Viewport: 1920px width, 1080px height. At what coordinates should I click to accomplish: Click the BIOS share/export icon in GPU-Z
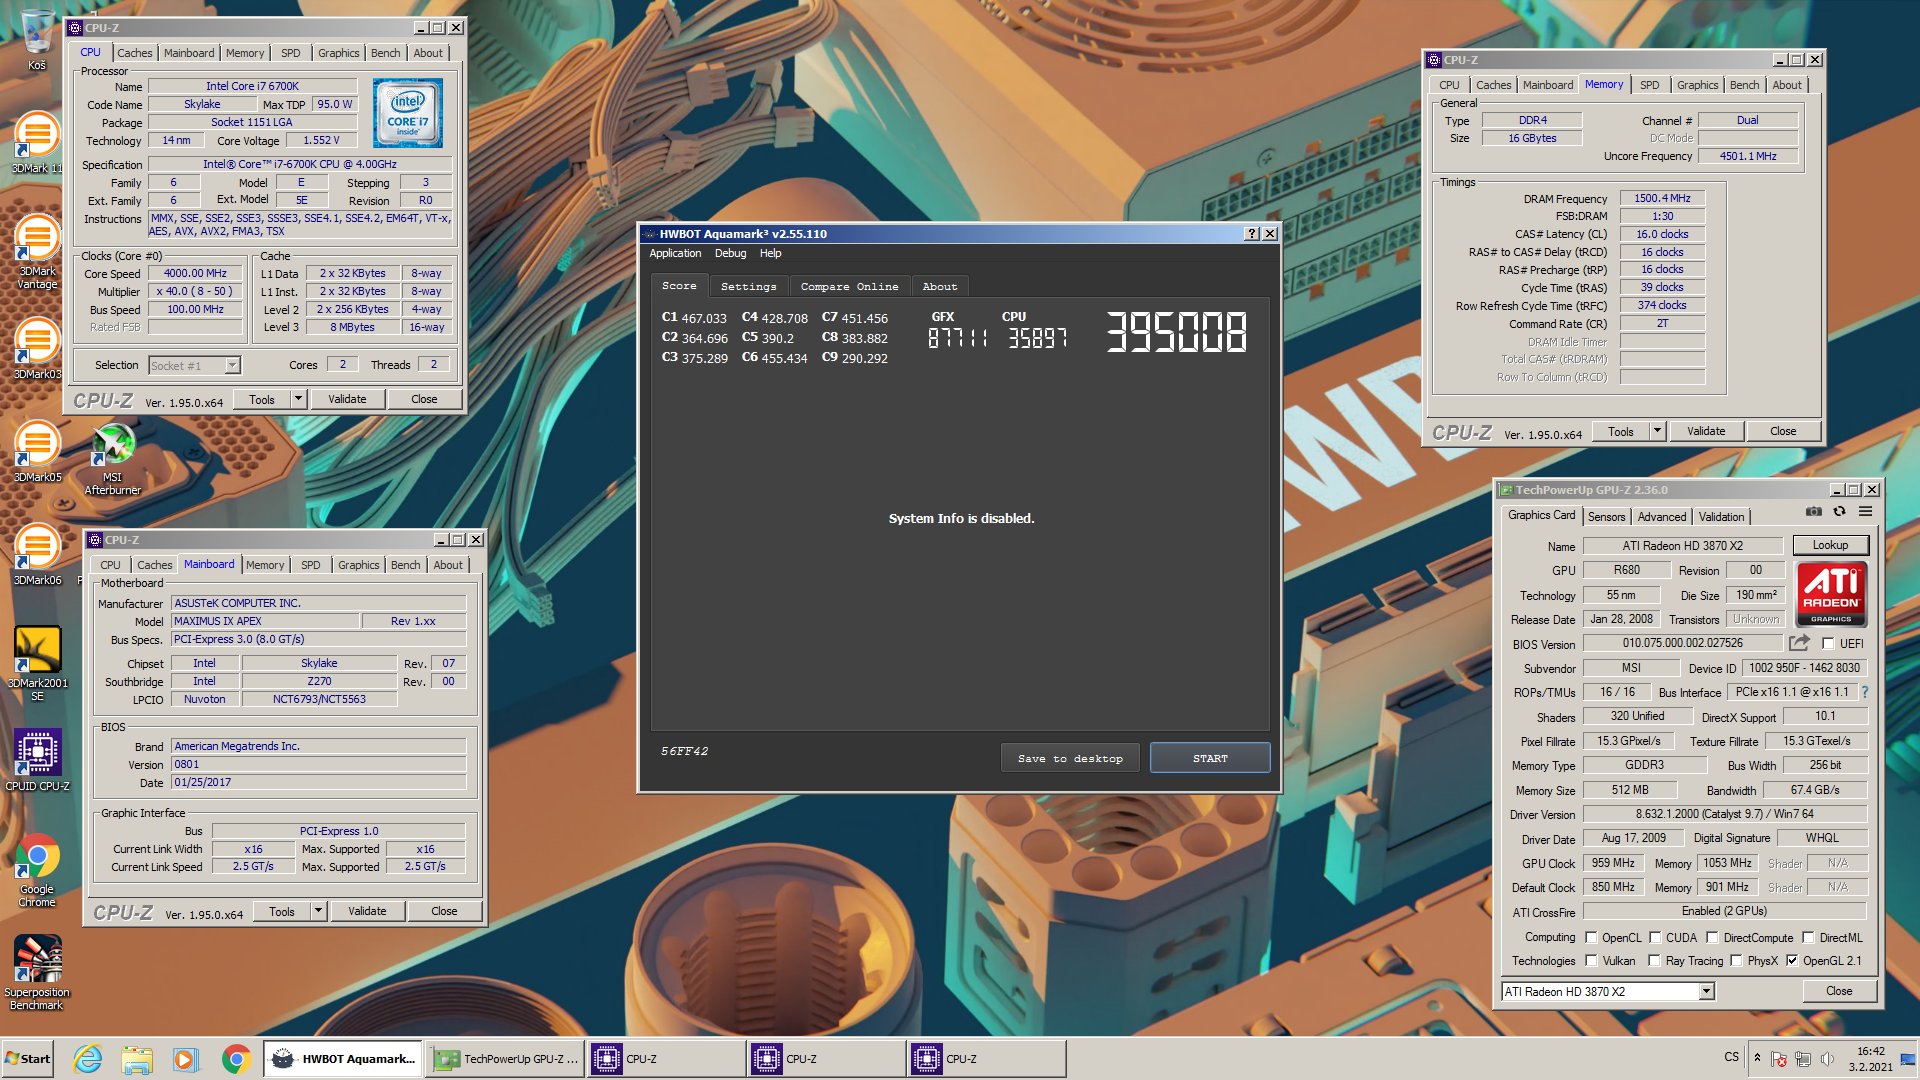[x=1800, y=643]
